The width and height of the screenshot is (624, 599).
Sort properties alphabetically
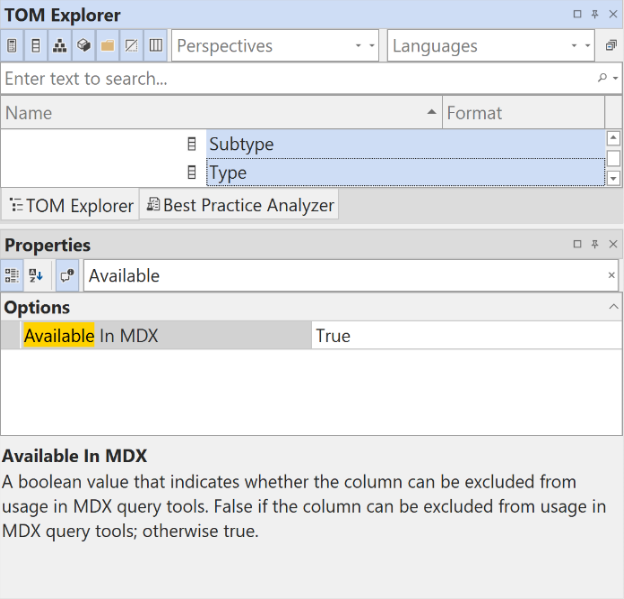click(x=37, y=276)
